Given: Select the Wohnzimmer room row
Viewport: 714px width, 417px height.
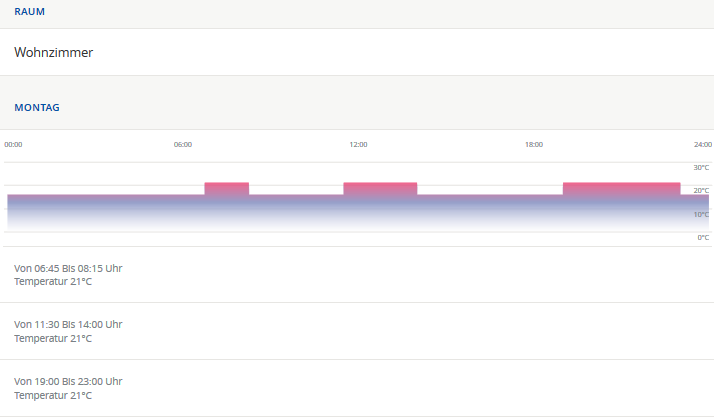Looking at the screenshot, I should [54, 52].
